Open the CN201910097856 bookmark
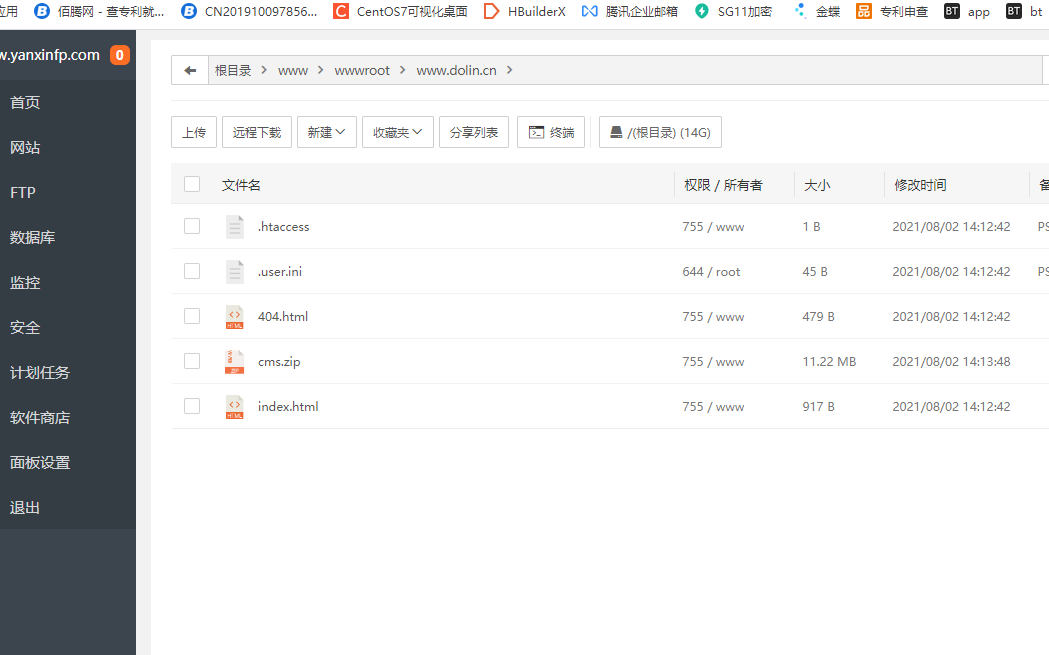The image size is (1049, 655). (250, 11)
